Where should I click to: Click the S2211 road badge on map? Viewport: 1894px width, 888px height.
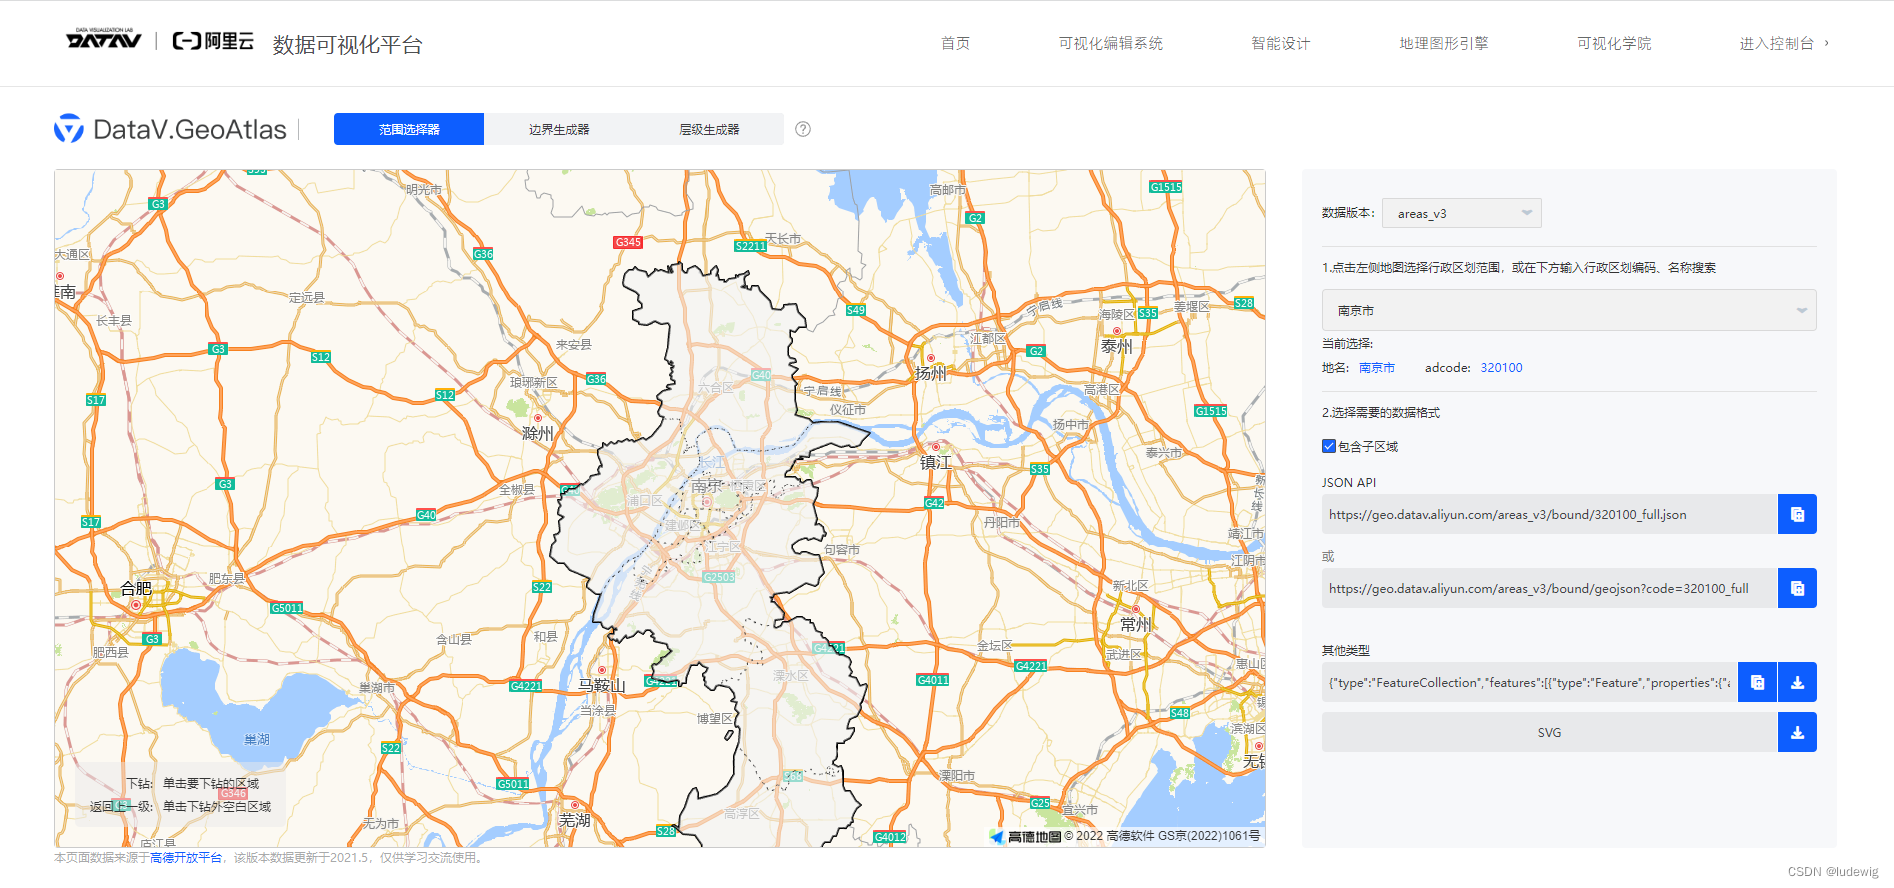(751, 245)
